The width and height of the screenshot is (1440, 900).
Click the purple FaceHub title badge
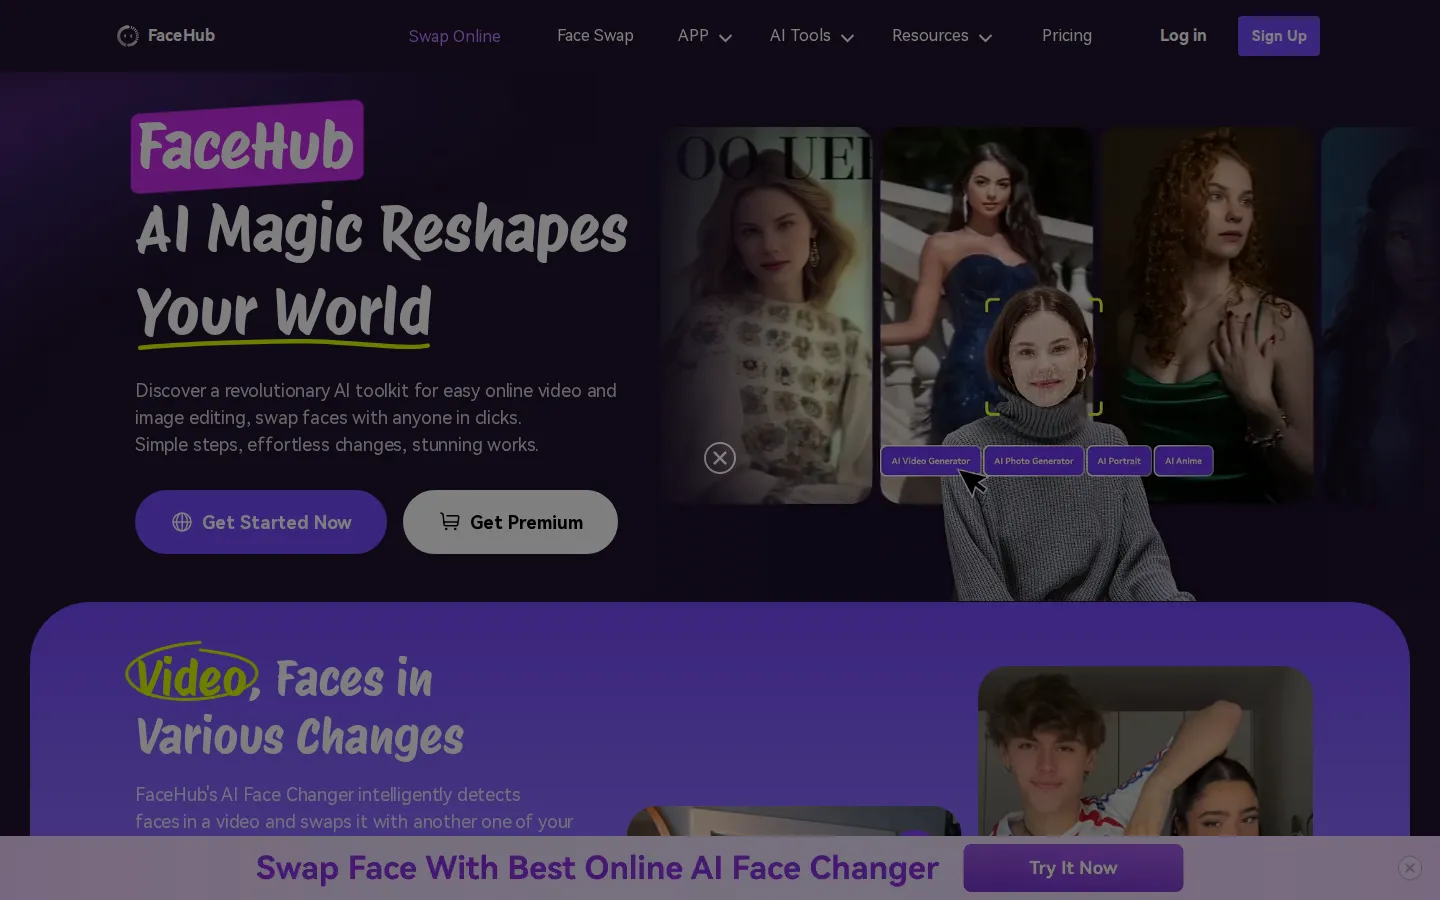click(247, 146)
